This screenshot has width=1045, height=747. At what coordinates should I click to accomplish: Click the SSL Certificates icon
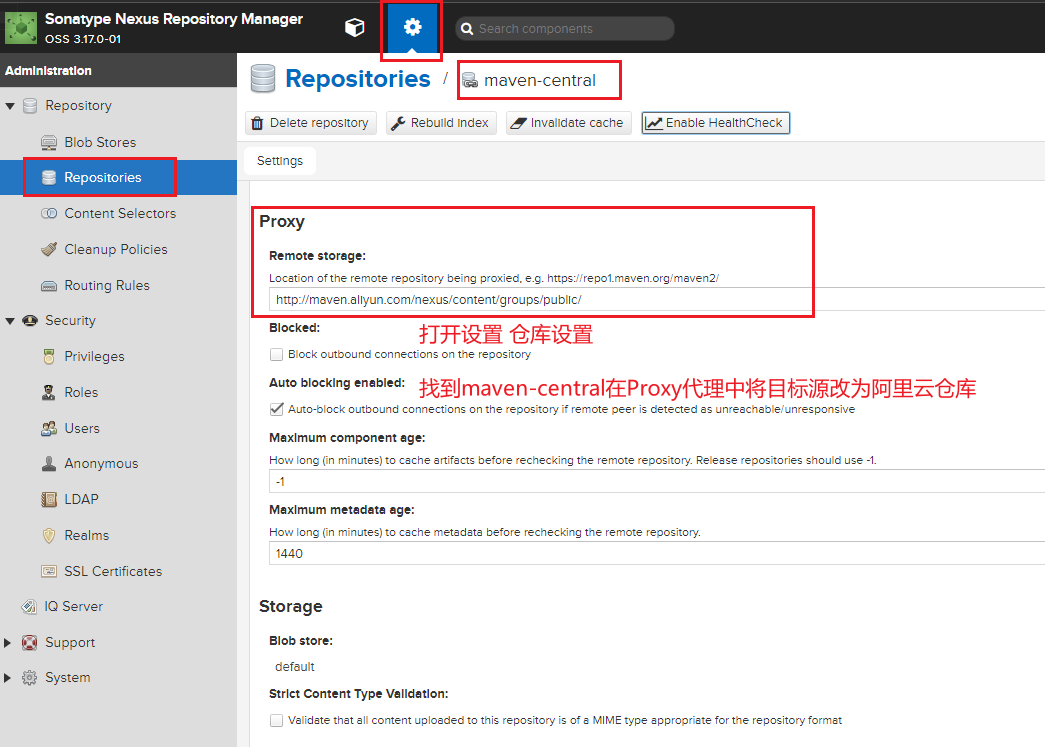click(x=49, y=571)
